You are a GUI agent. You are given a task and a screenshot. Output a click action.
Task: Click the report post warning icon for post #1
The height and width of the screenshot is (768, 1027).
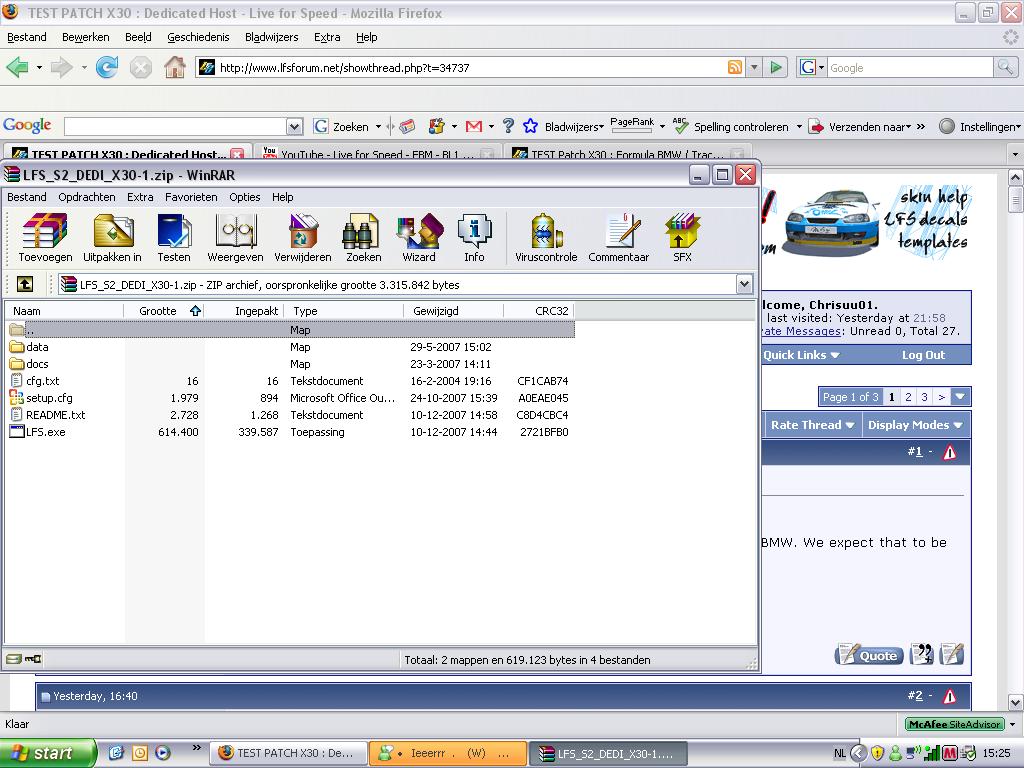949,452
